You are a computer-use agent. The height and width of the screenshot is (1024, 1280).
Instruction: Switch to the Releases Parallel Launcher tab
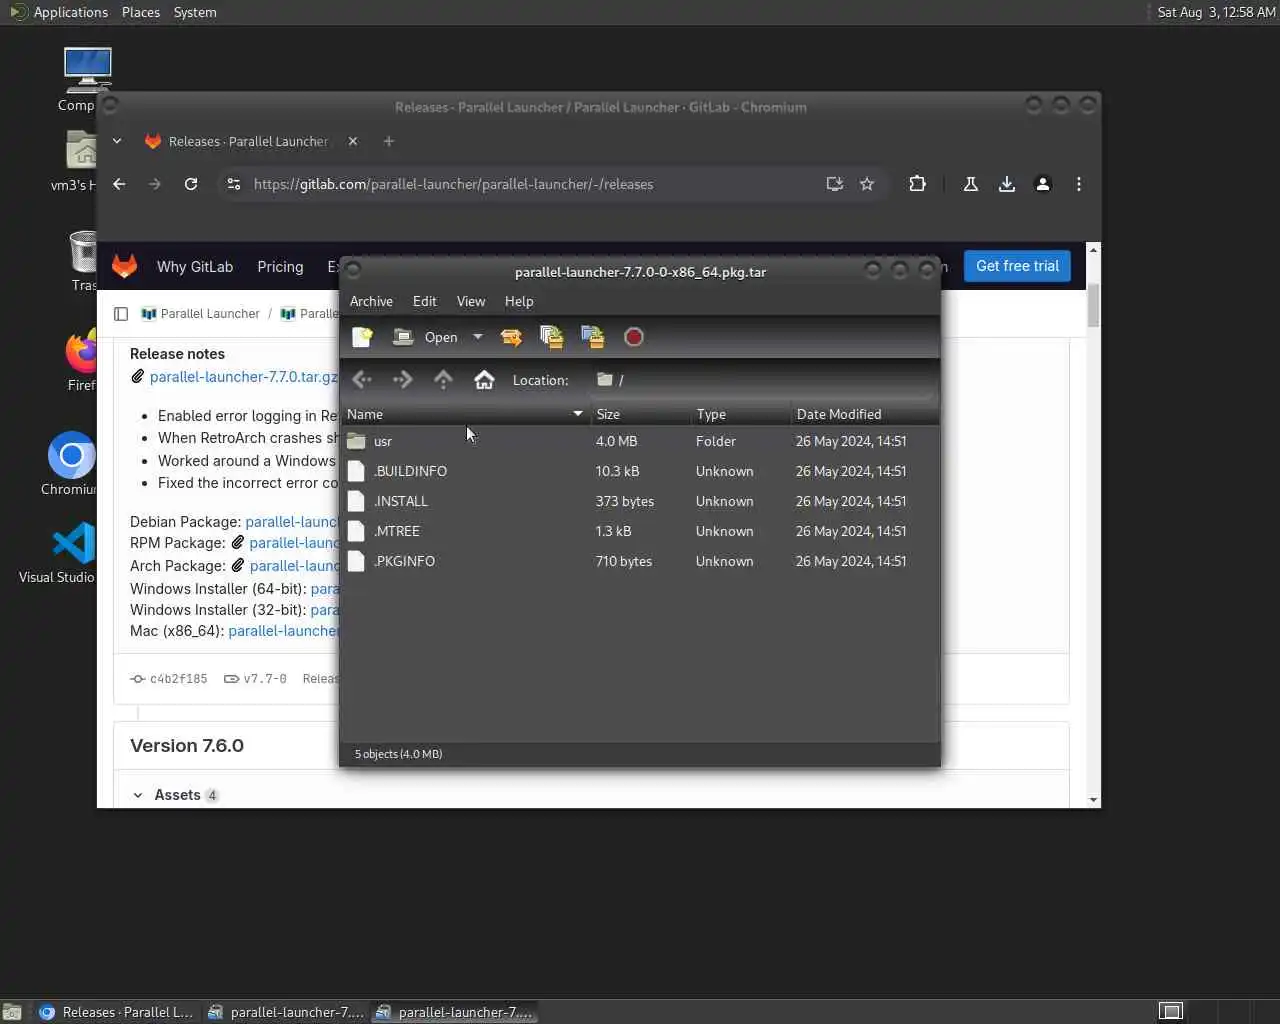click(249, 141)
